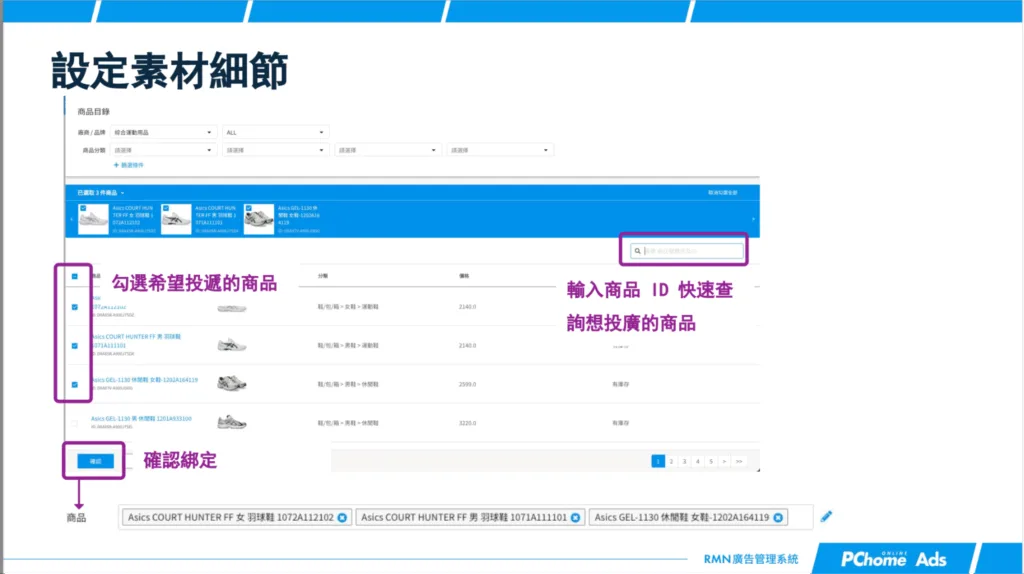Uncheck Asics GEL-1130 休閒鞋 女鞋 row checkbox

point(74,385)
